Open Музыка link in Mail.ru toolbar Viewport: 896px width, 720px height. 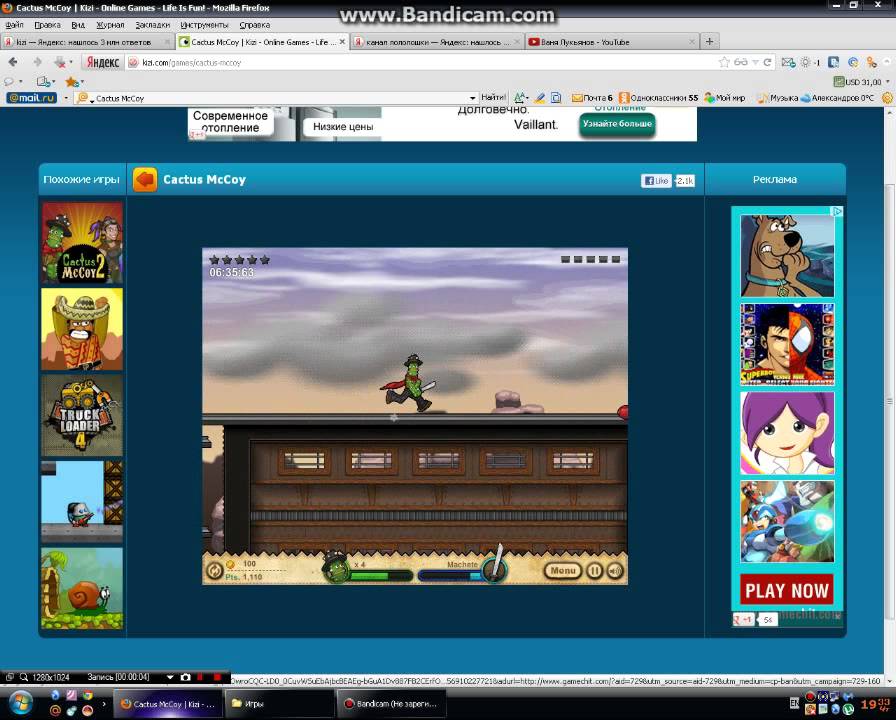click(x=778, y=98)
